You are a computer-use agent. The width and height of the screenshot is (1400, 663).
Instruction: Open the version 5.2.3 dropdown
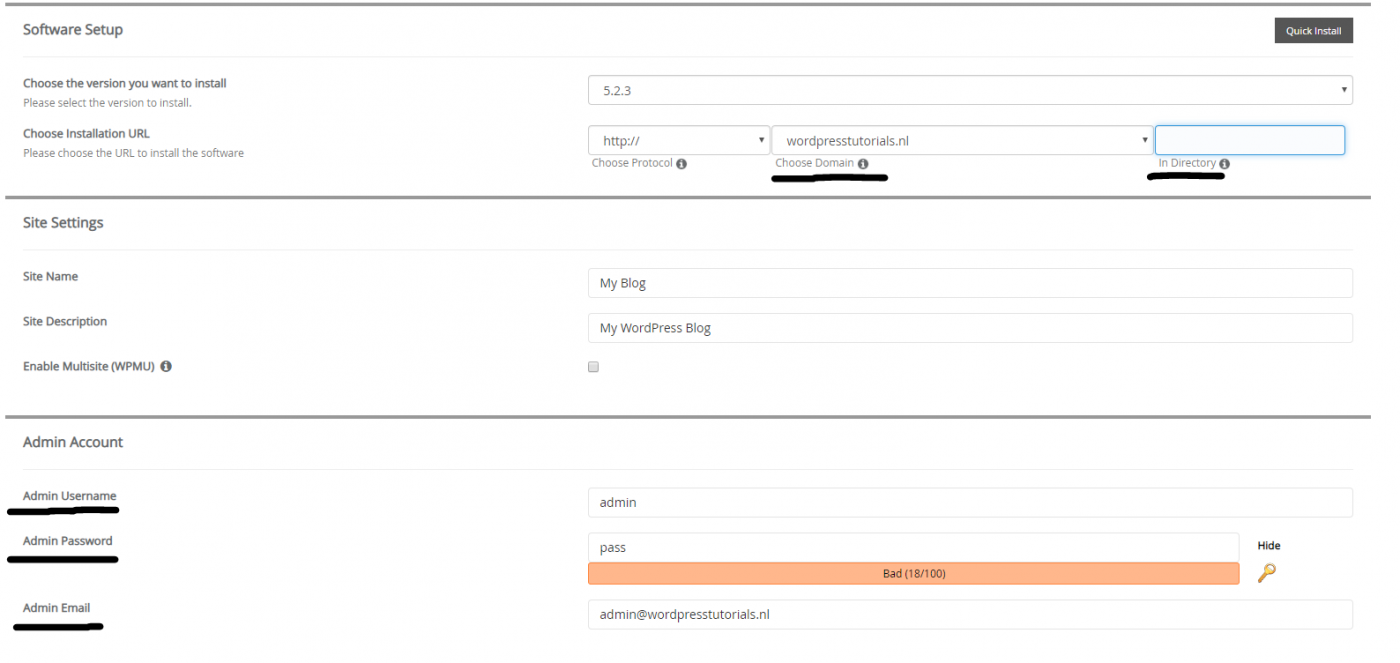970,90
